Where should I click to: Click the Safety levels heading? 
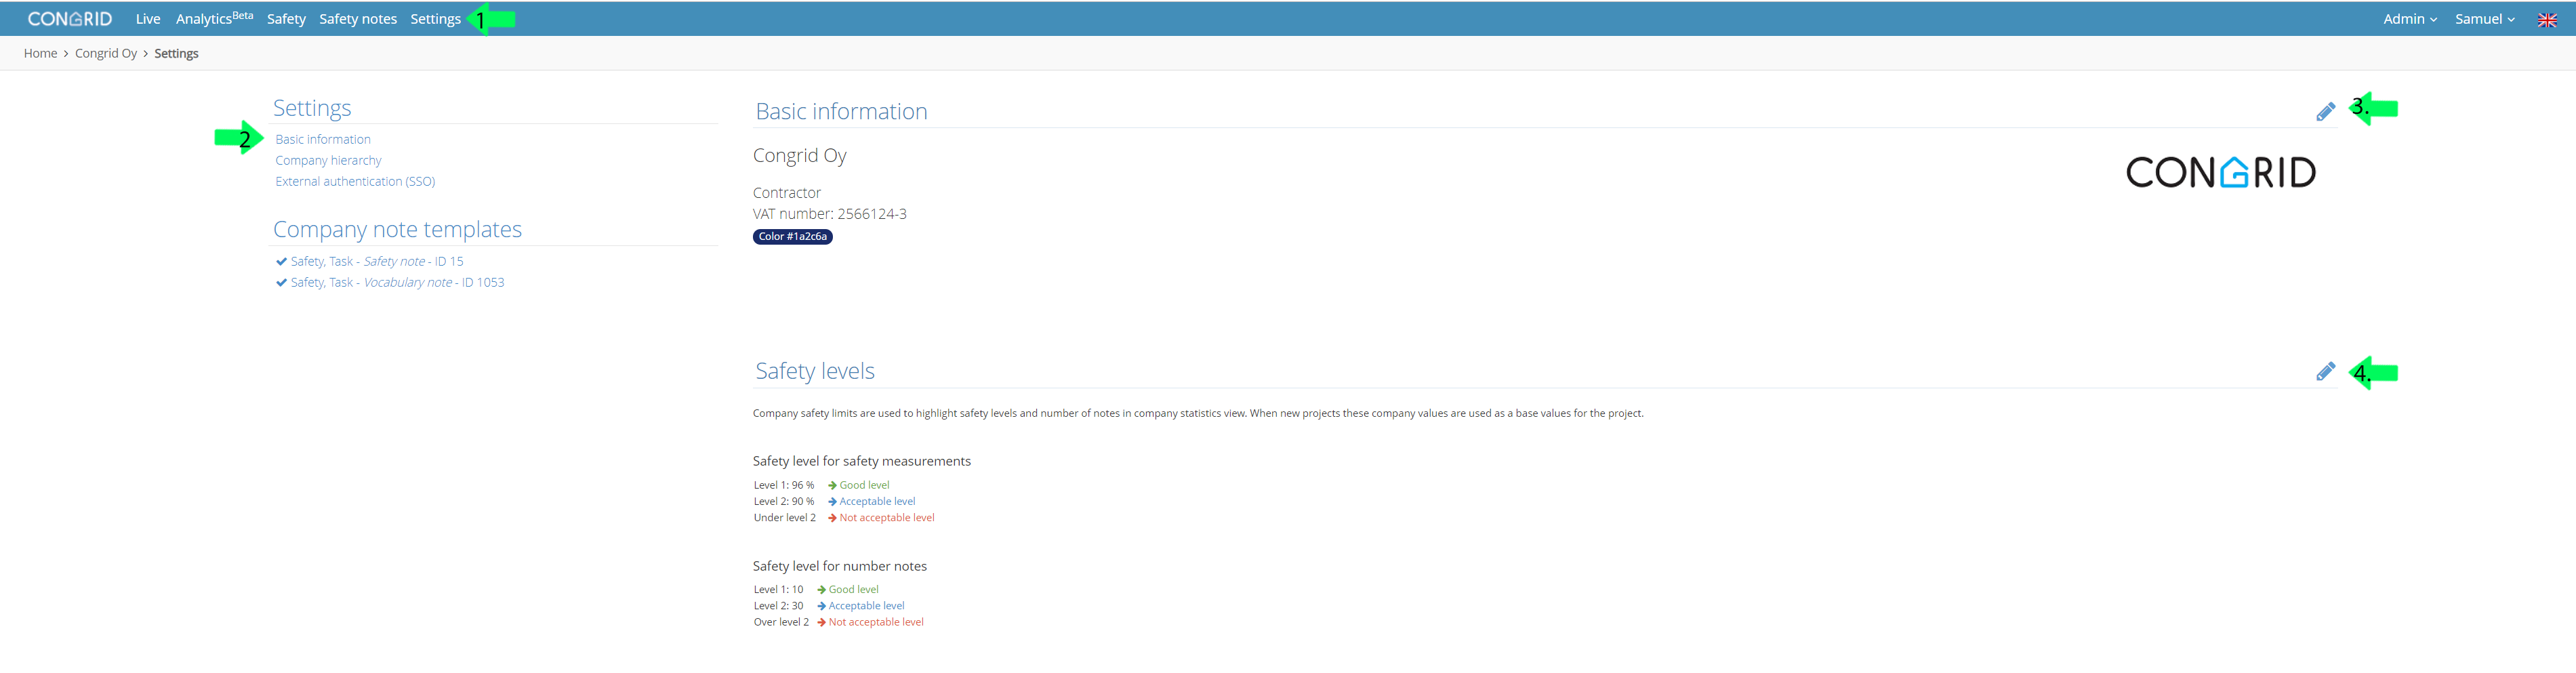[815, 371]
